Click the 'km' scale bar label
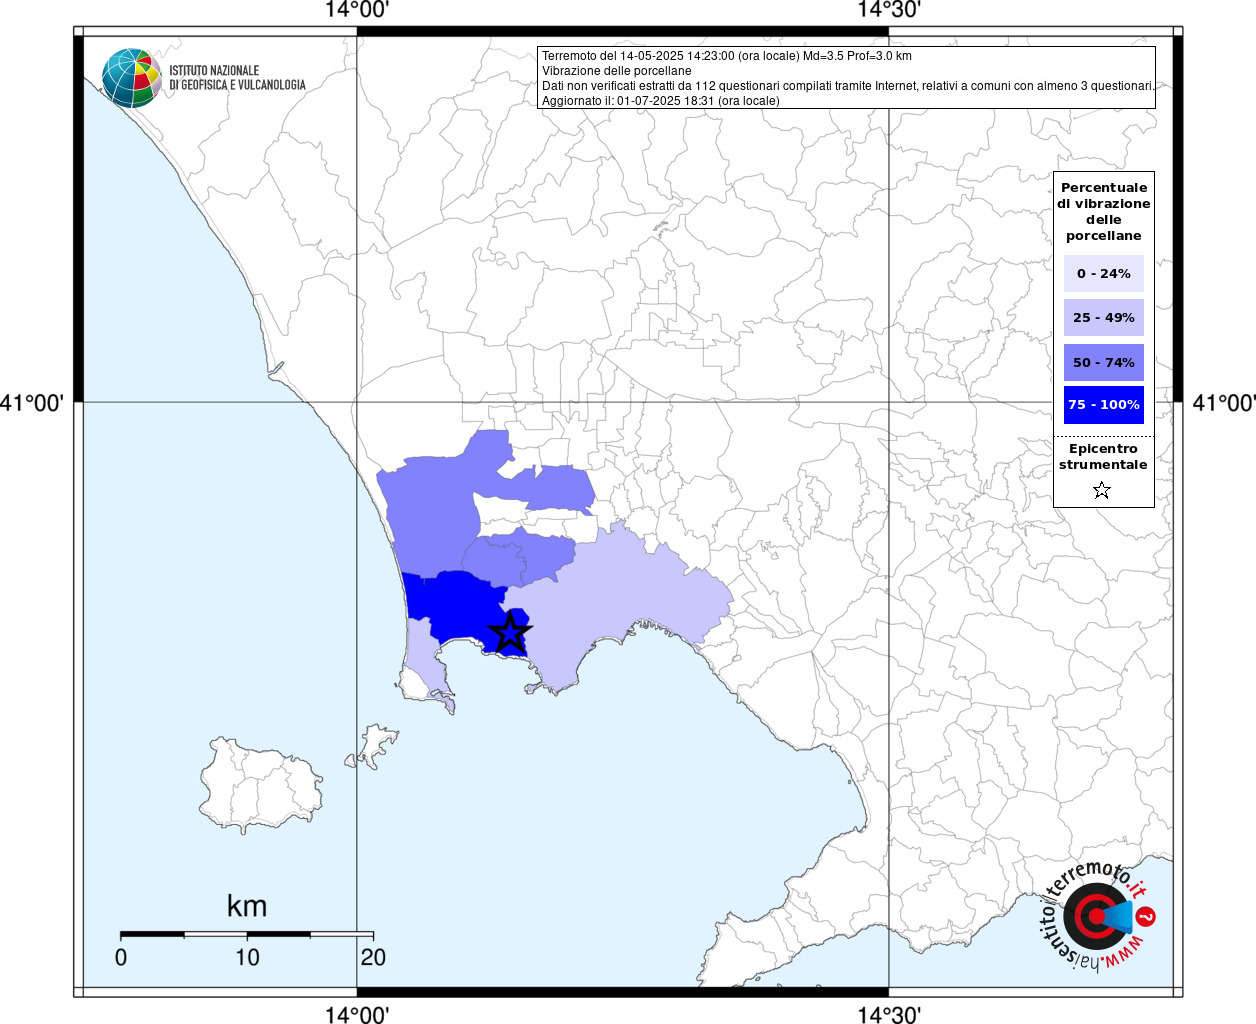Image resolution: width=1256 pixels, height=1024 pixels. point(247,905)
